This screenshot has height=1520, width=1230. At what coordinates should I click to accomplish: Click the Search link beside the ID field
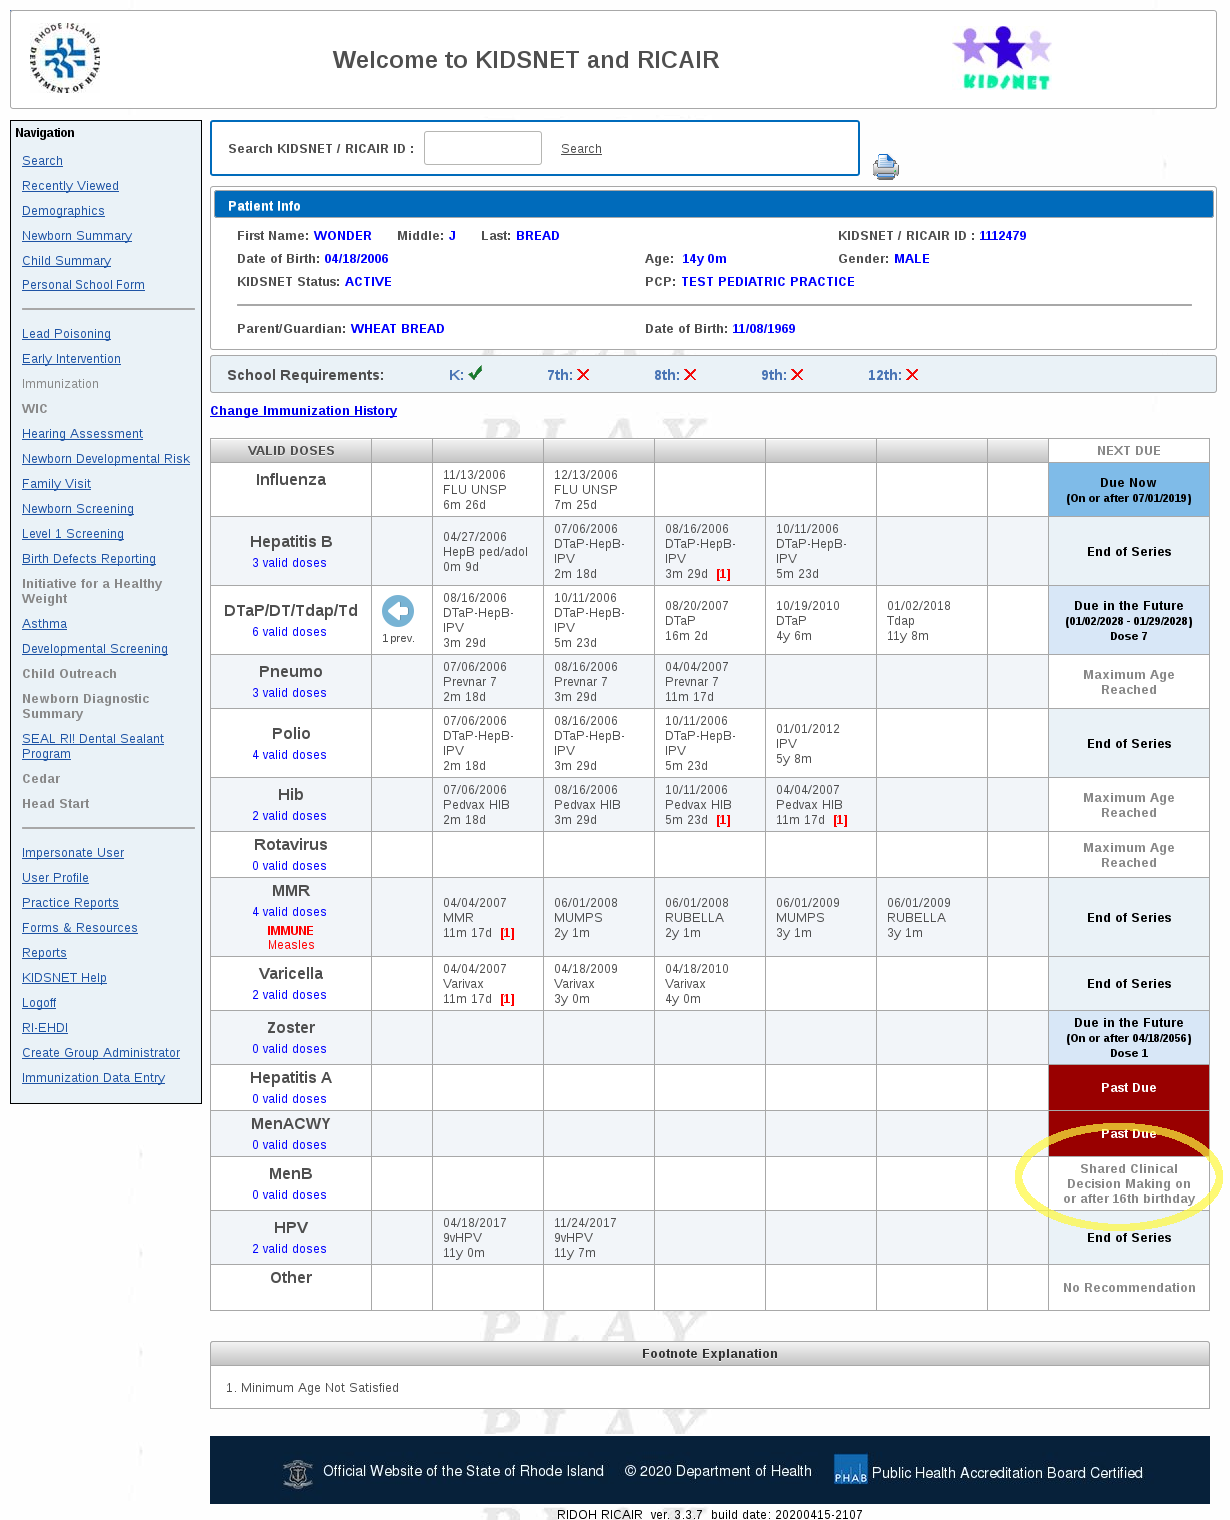click(581, 149)
